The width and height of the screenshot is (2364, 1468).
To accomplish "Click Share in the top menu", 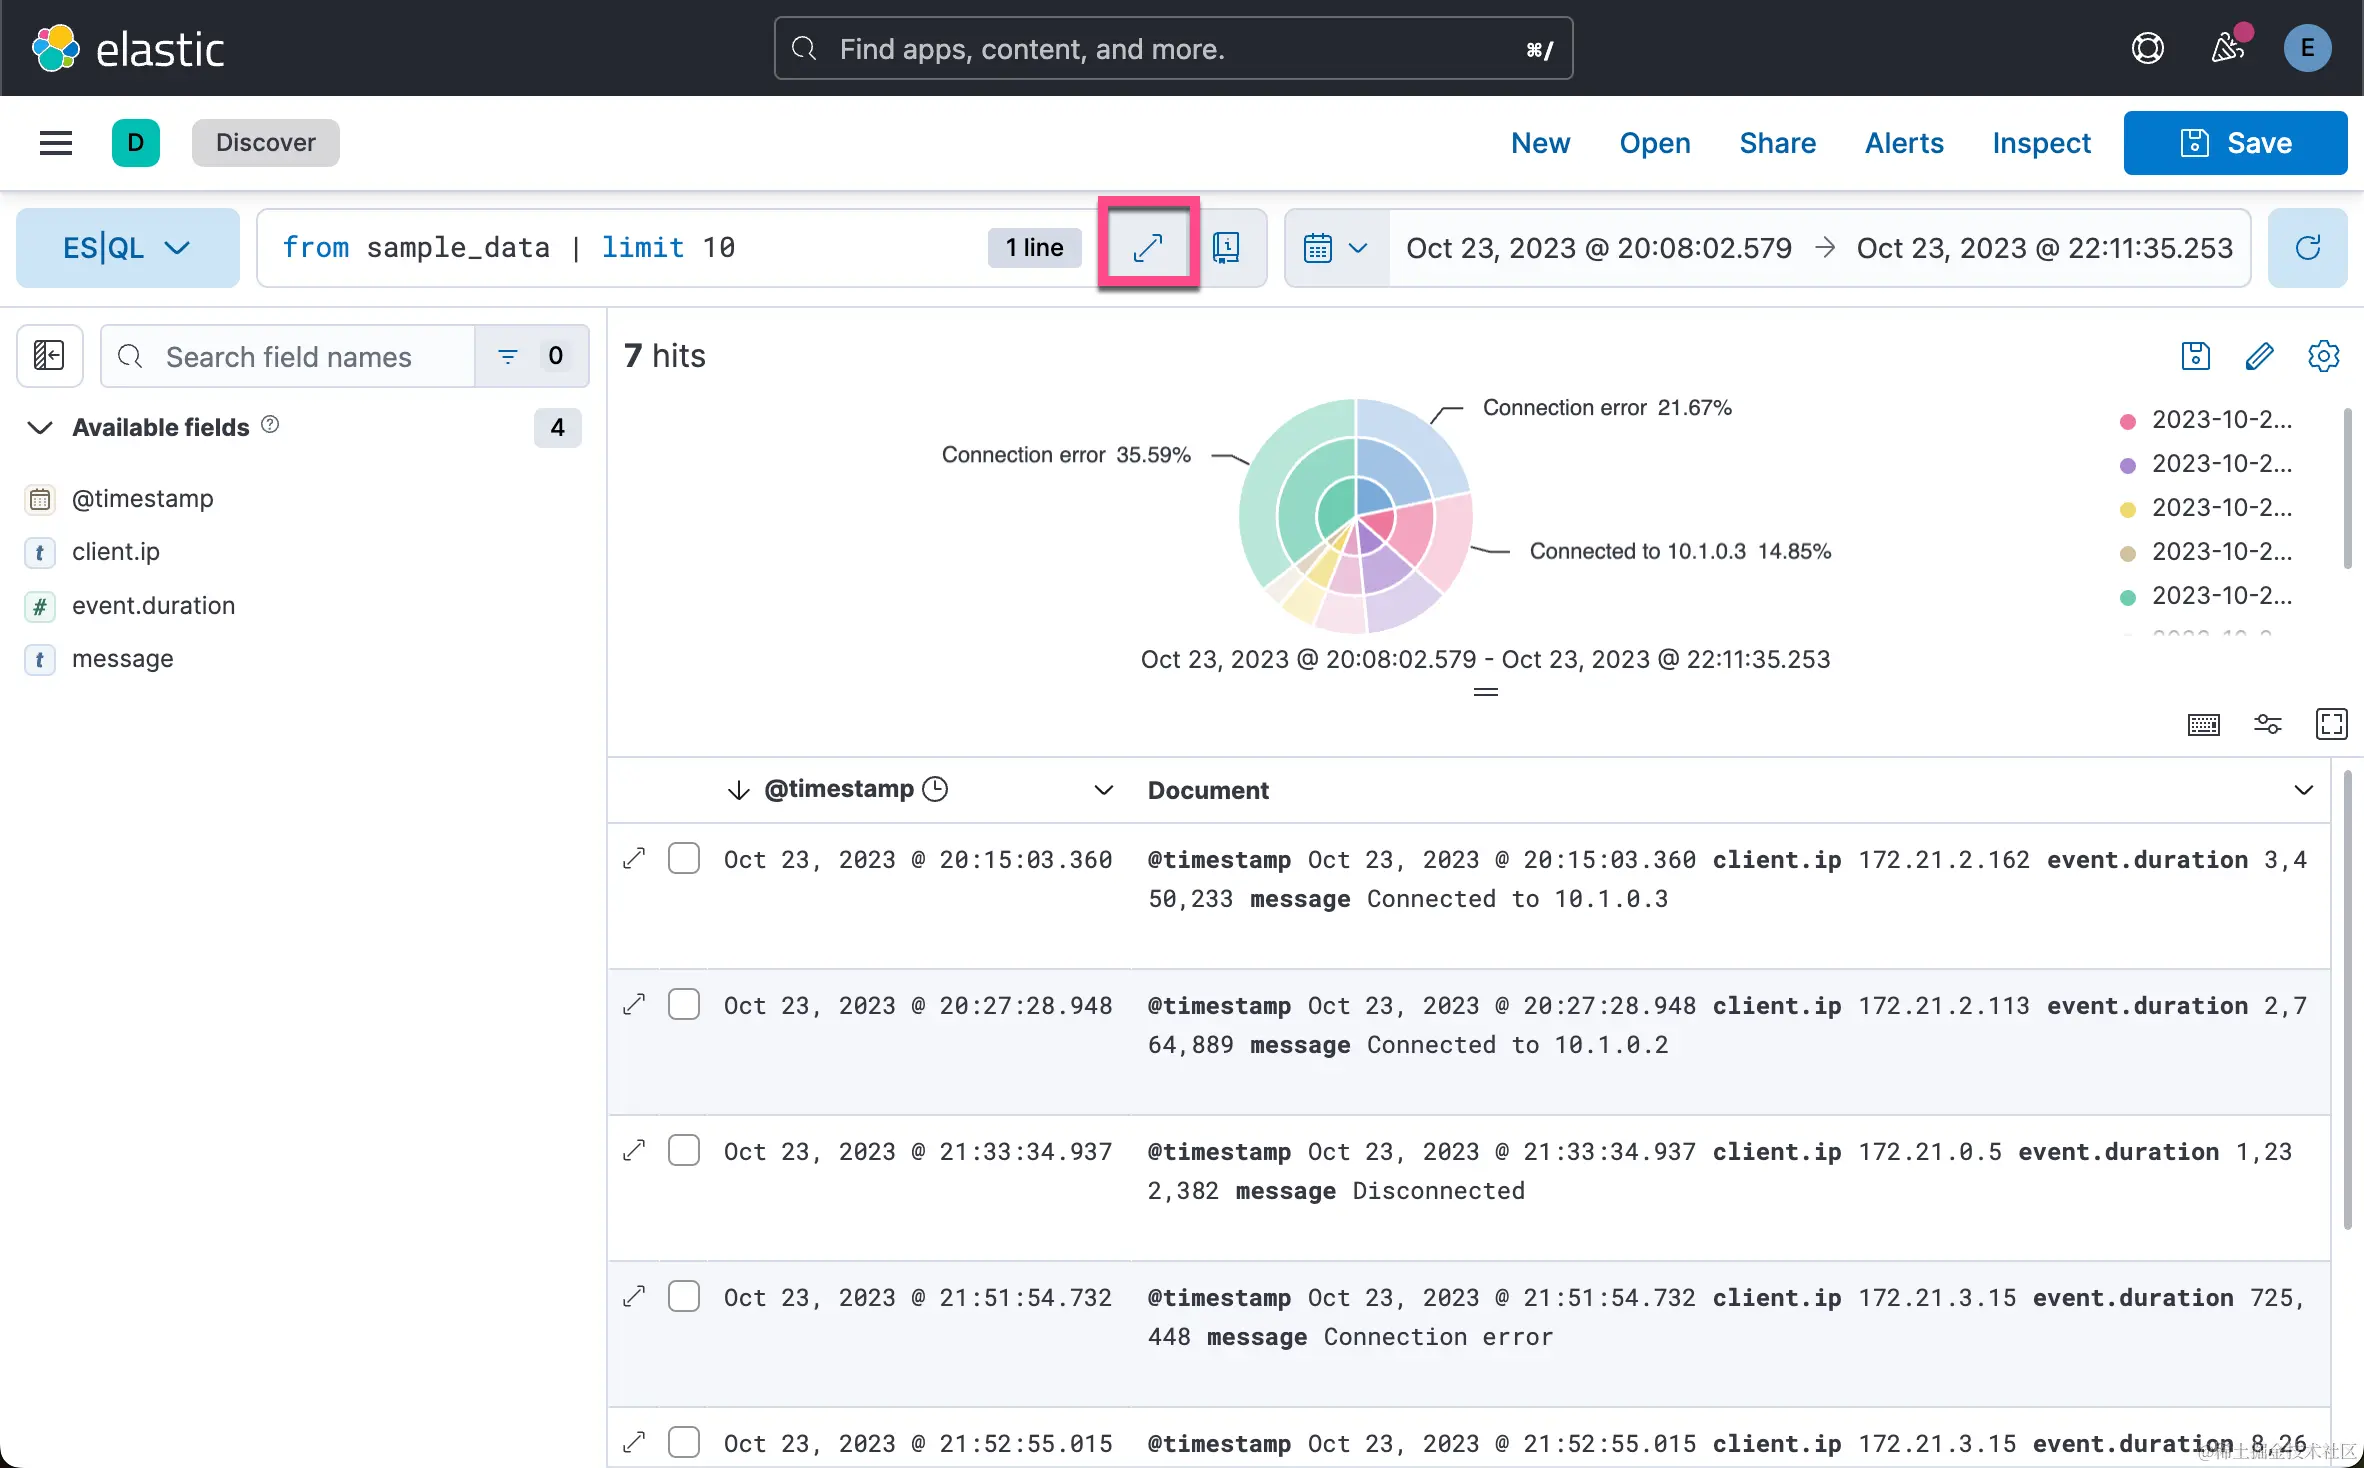I will coord(1777,143).
